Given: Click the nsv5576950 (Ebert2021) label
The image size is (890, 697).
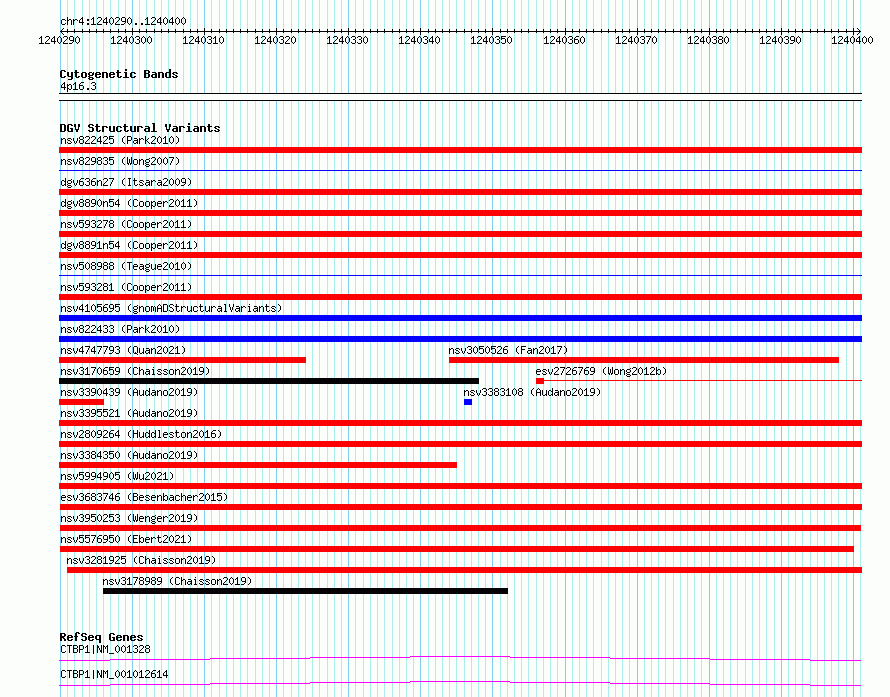Looking at the screenshot, I should tap(126, 539).
